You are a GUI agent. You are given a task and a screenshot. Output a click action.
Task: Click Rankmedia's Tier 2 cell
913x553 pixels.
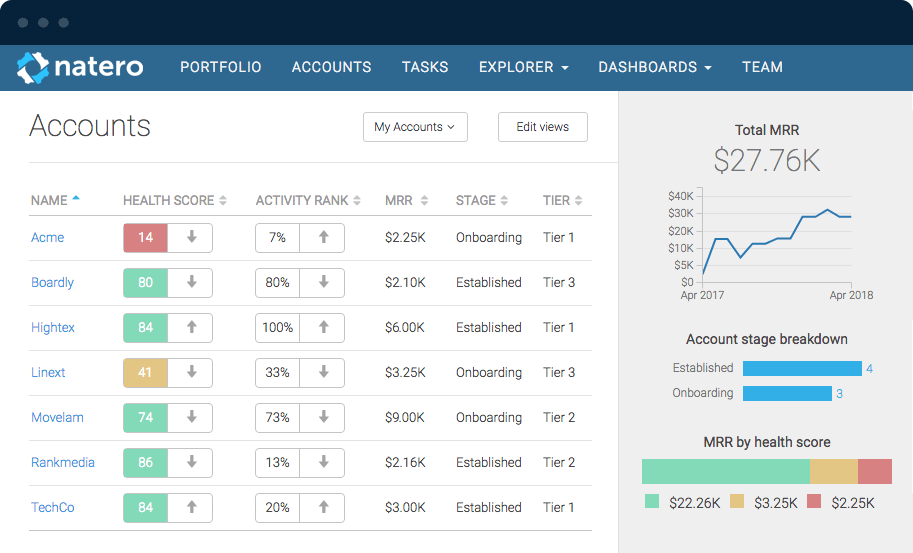pyautogui.click(x=559, y=462)
